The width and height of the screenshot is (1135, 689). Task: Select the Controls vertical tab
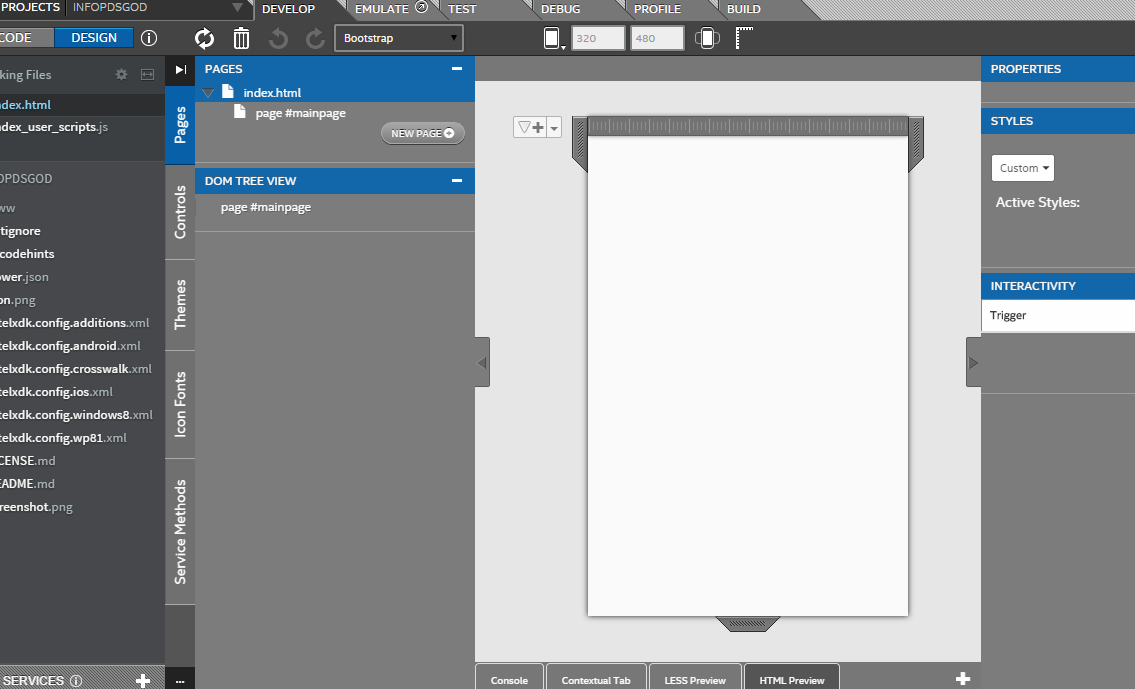pos(180,211)
